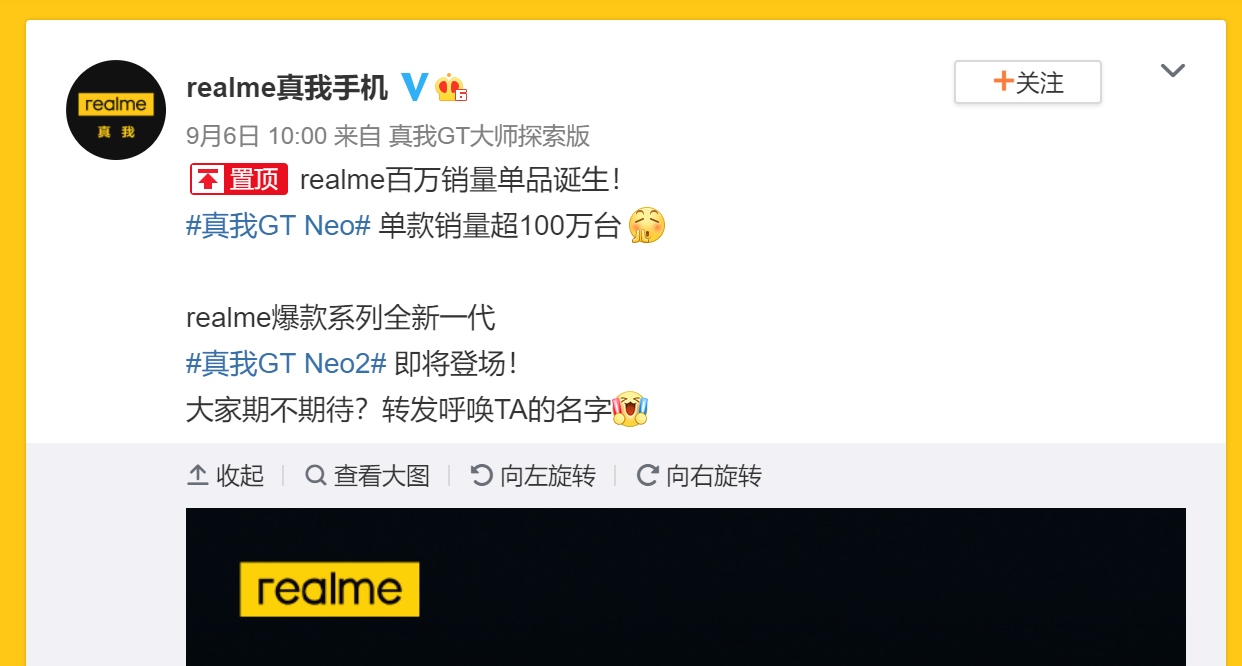
Task: Rotate image left with 向左旋转
Action: pyautogui.click(x=533, y=476)
